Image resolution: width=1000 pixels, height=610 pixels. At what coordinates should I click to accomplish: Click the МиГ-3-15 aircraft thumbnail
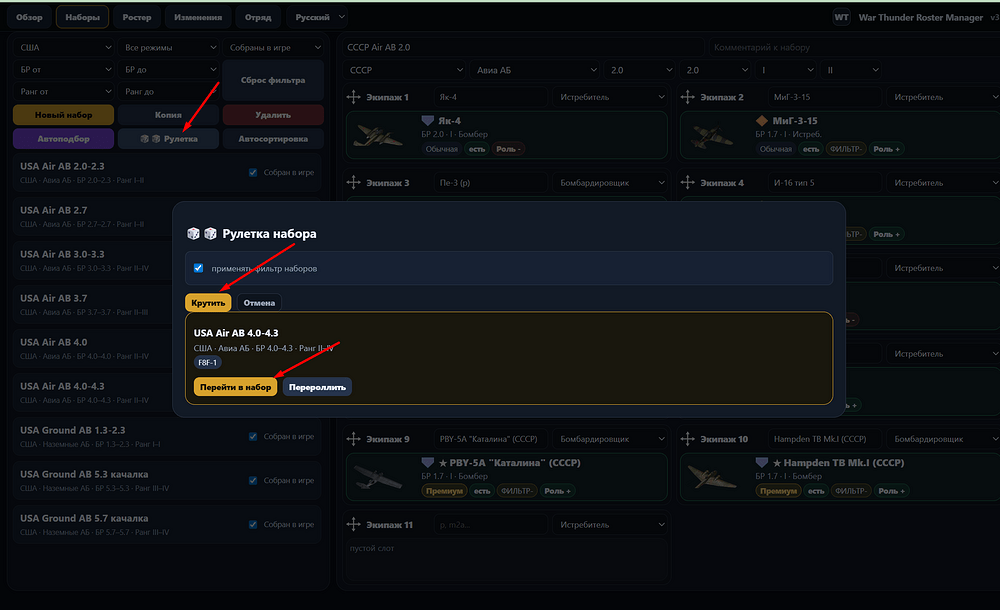pos(714,136)
